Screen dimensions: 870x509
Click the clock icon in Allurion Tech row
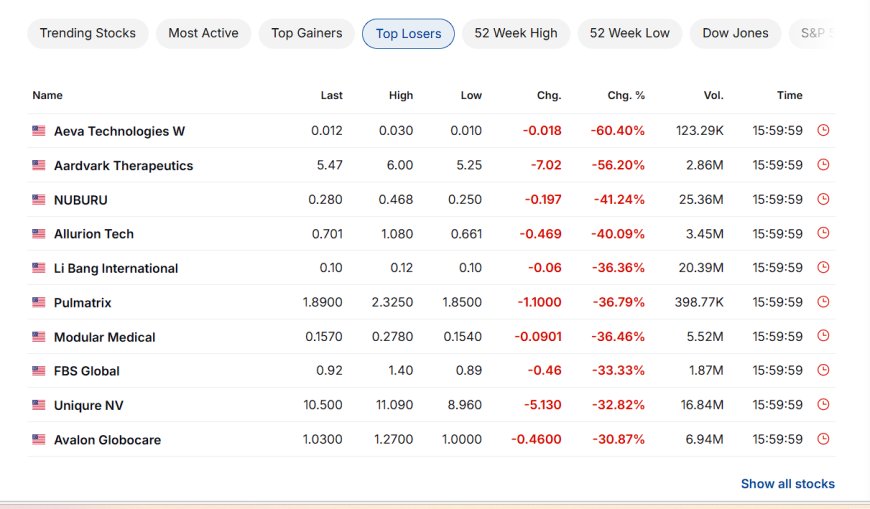(x=823, y=233)
